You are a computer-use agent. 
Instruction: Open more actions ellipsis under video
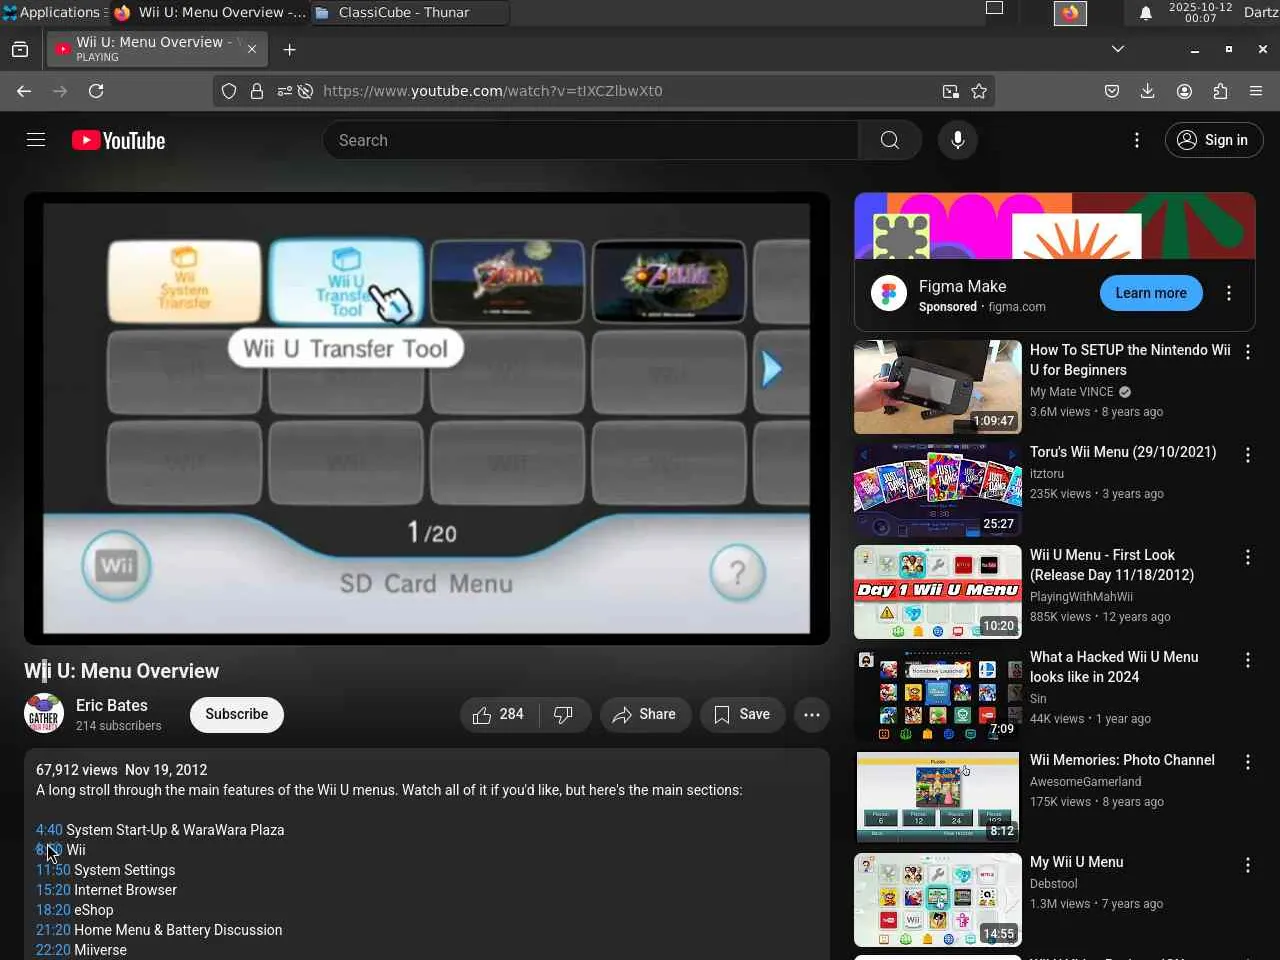pyautogui.click(x=812, y=714)
